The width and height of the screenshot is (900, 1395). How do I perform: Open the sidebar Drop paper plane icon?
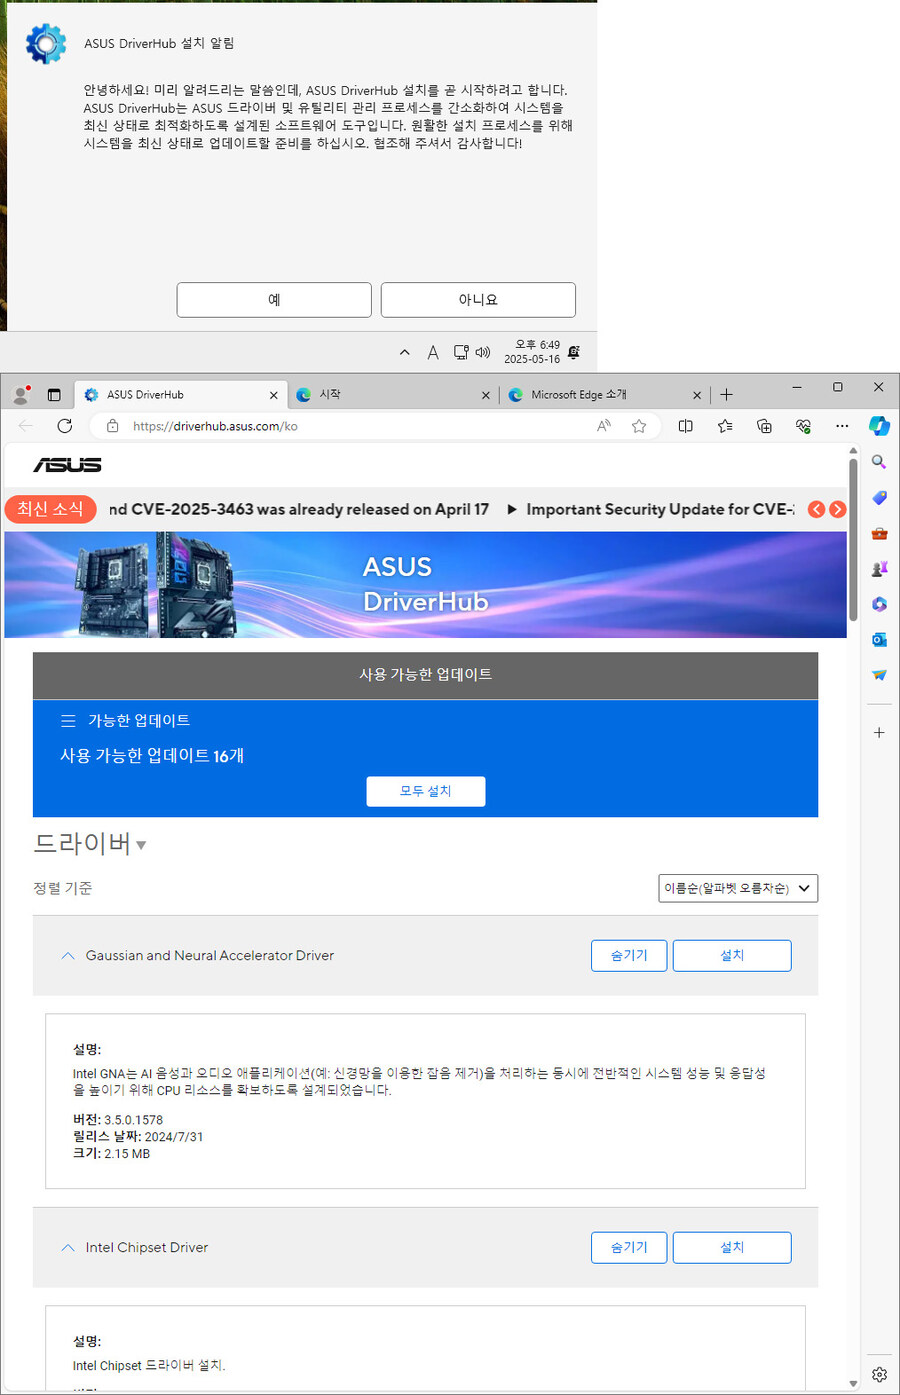coord(879,675)
